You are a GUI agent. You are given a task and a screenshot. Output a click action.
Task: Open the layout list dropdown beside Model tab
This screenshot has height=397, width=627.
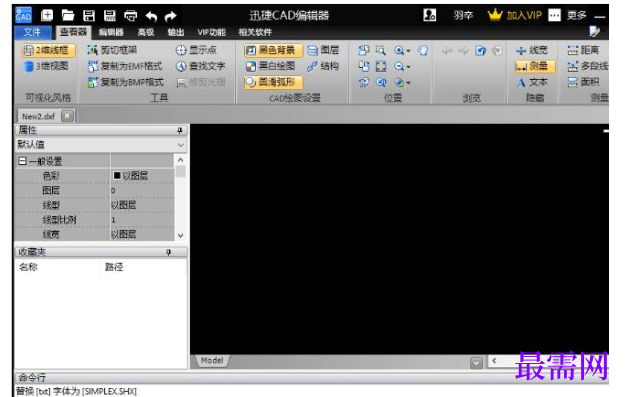pyautogui.click(x=476, y=363)
